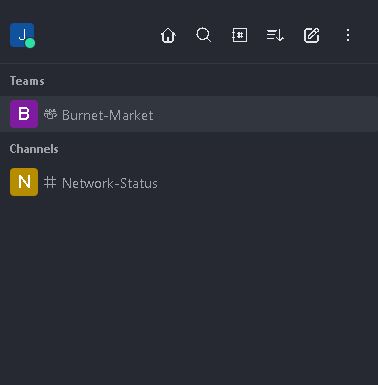The width and height of the screenshot is (378, 385).
Task: Click the team icon beside Burnet-Market
Action: coord(50,115)
